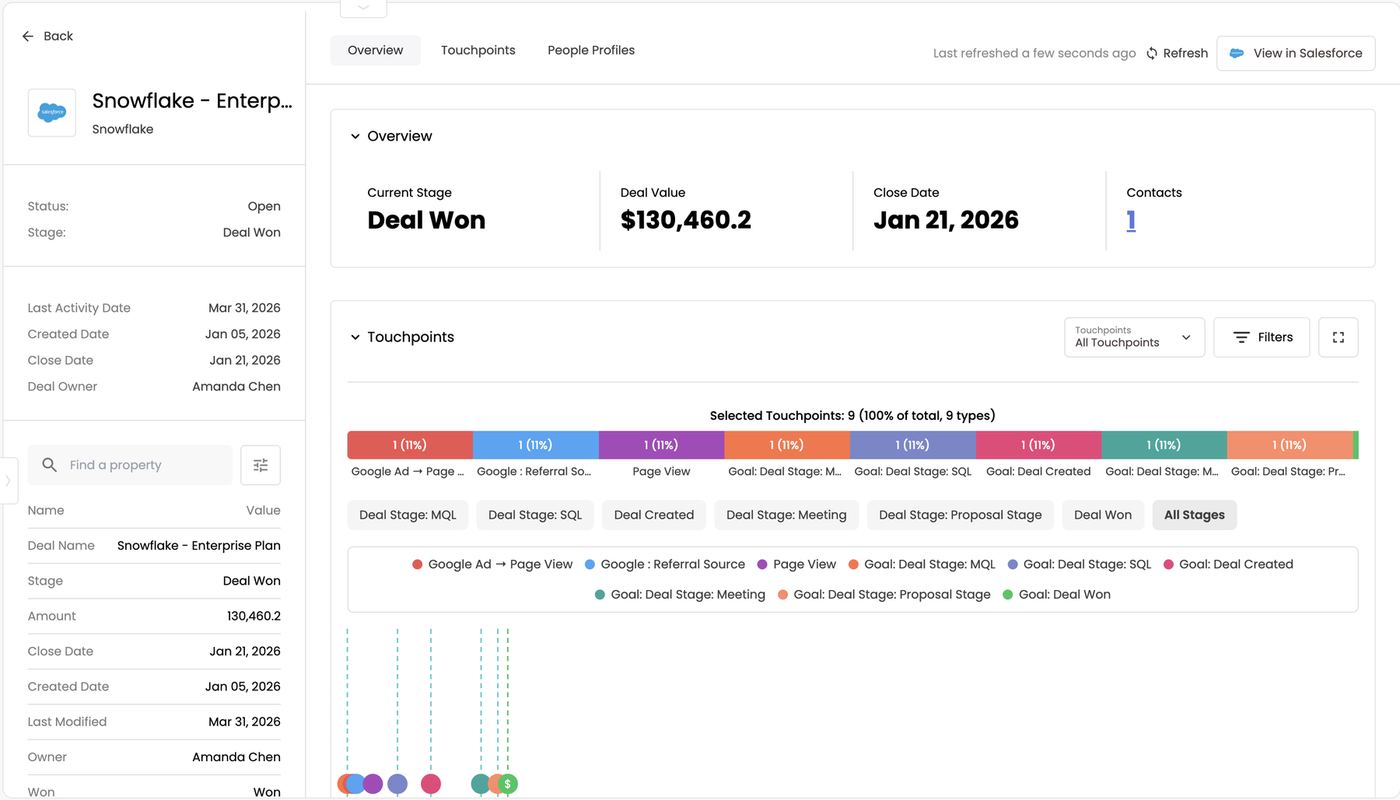Open the Contacts count link

[x=1131, y=220]
